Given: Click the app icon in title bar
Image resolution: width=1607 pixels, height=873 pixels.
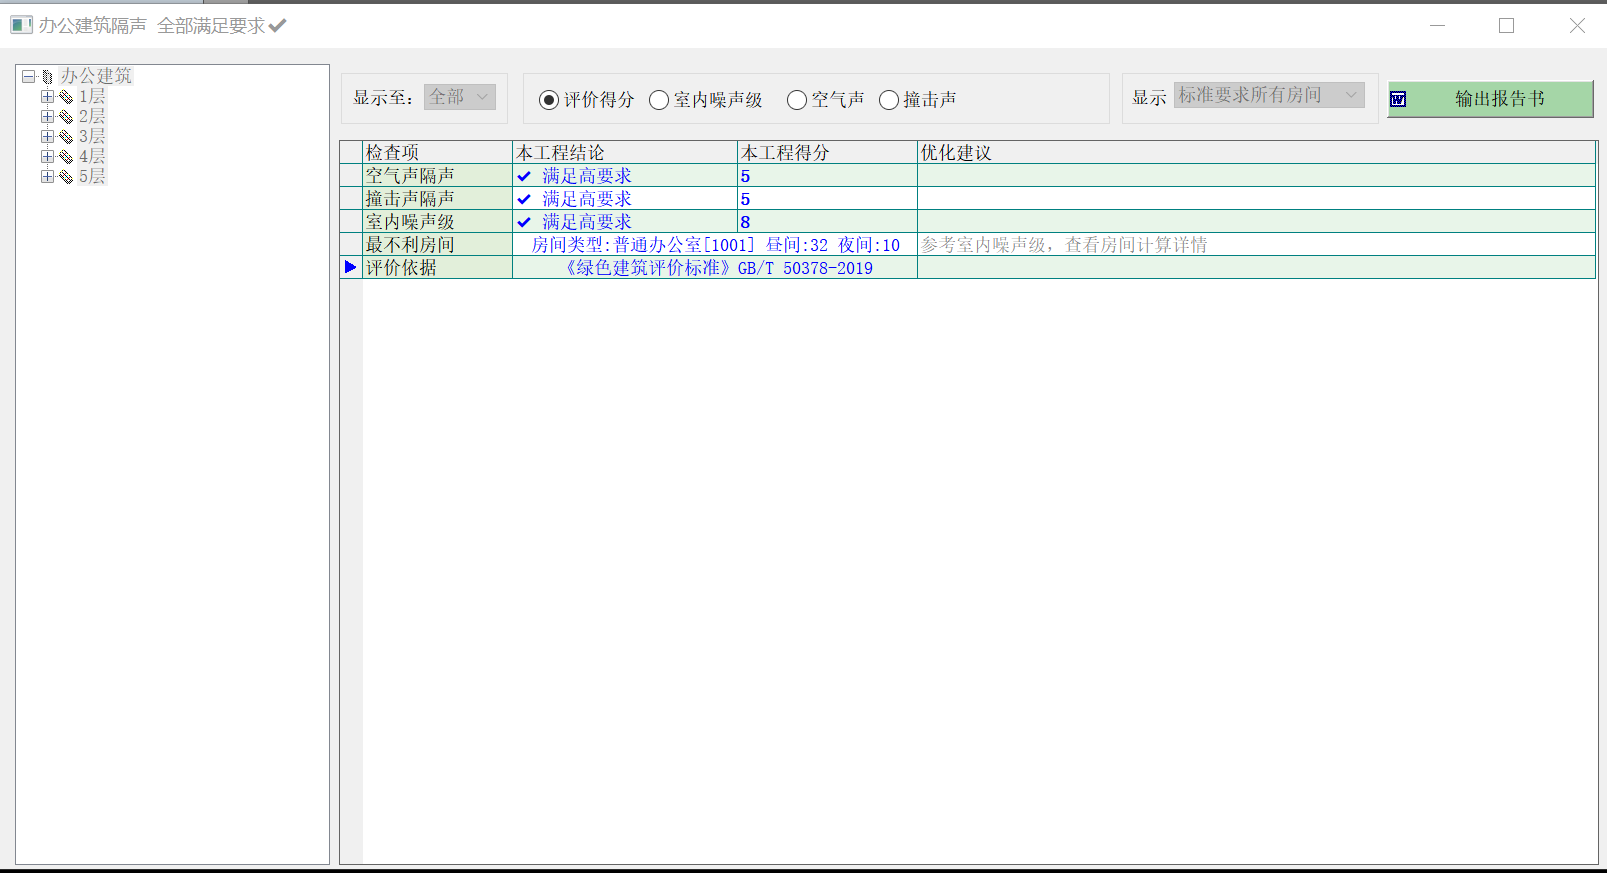Looking at the screenshot, I should point(21,25).
